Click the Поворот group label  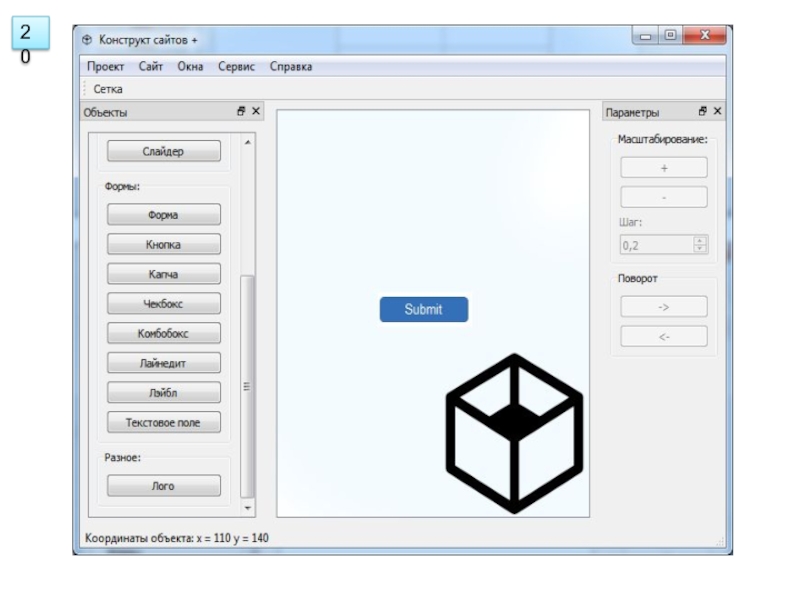637,279
